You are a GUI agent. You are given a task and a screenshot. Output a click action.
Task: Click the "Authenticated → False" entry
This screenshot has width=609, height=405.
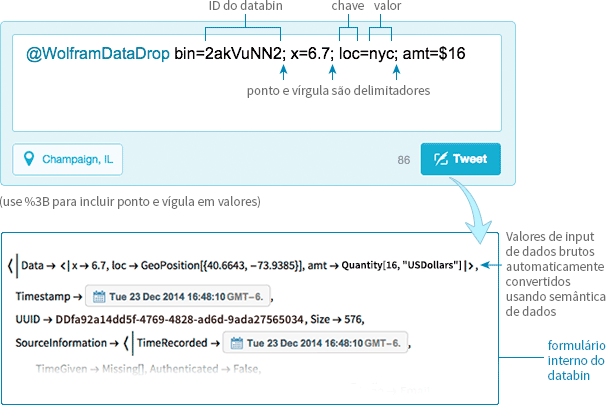205,369
